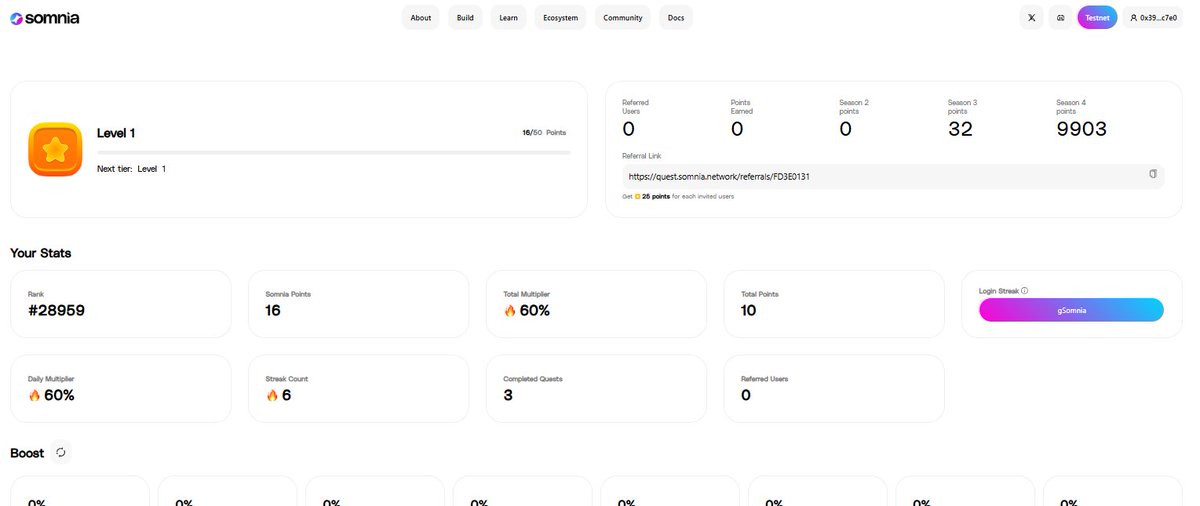Click the Rank #28959 value
1200x506 pixels.
click(56, 311)
